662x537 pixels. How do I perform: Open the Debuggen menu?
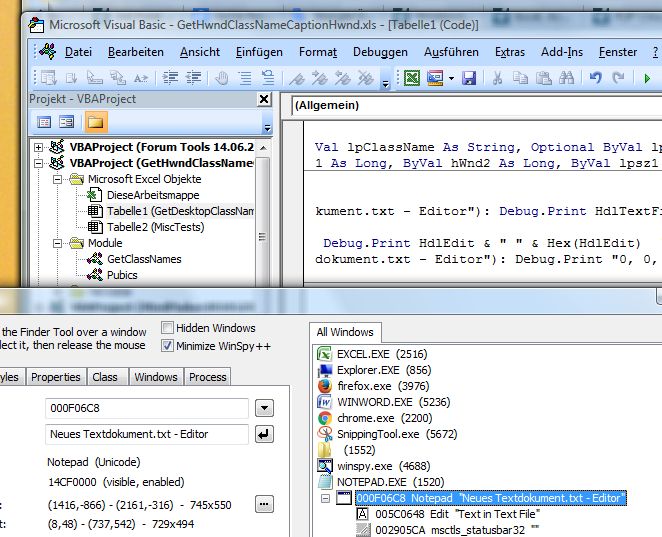(x=380, y=52)
